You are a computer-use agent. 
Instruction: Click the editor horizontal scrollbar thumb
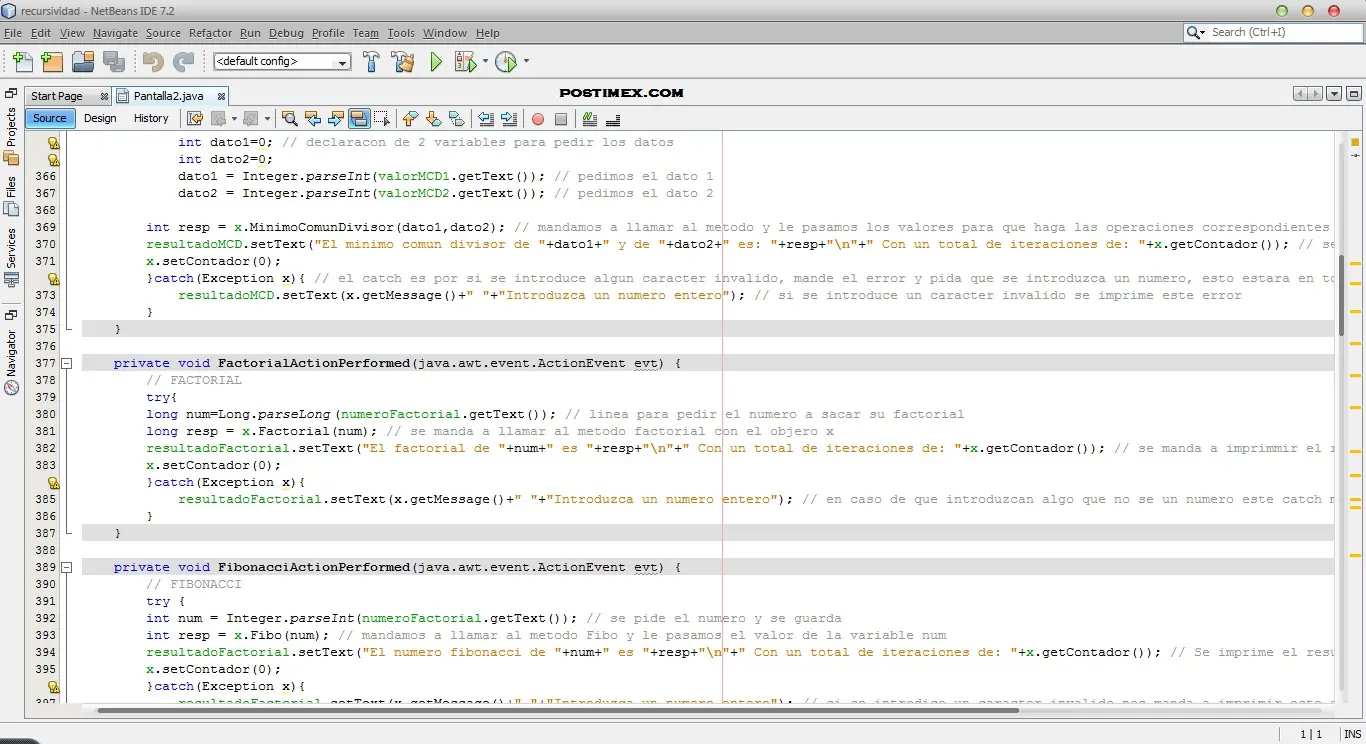[557, 710]
